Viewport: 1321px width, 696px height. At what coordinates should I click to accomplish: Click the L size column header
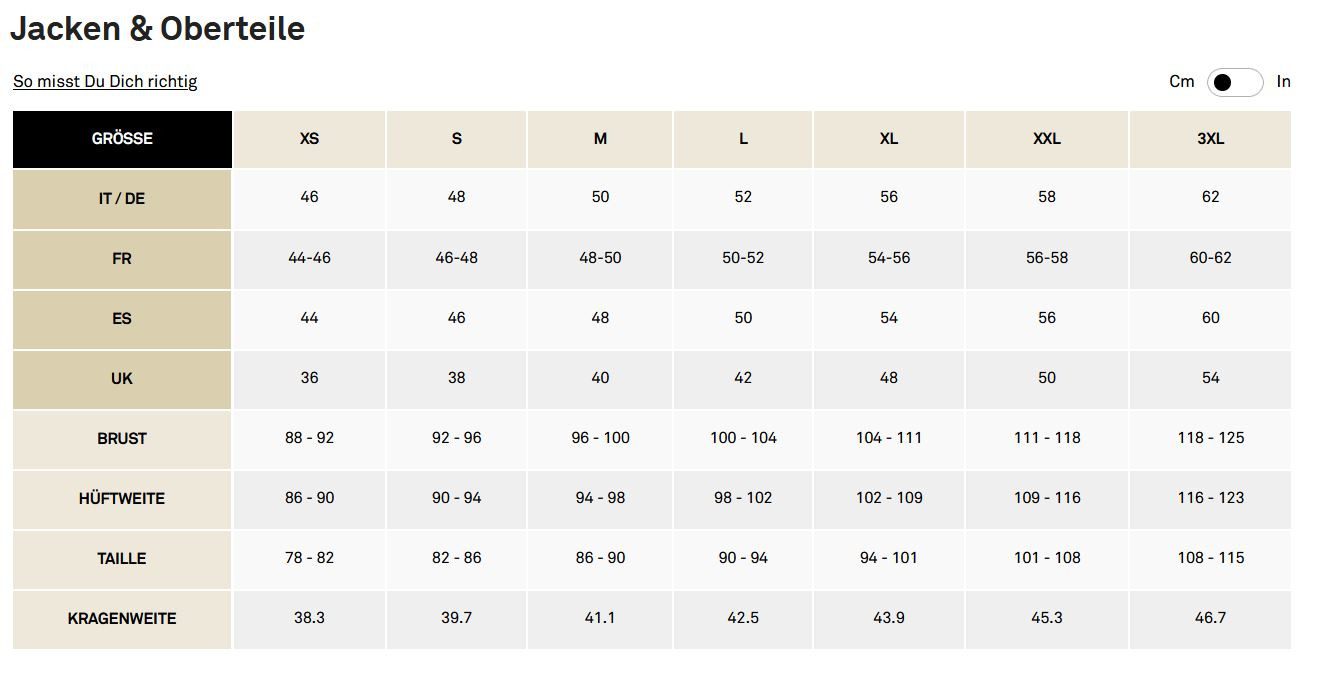click(743, 139)
